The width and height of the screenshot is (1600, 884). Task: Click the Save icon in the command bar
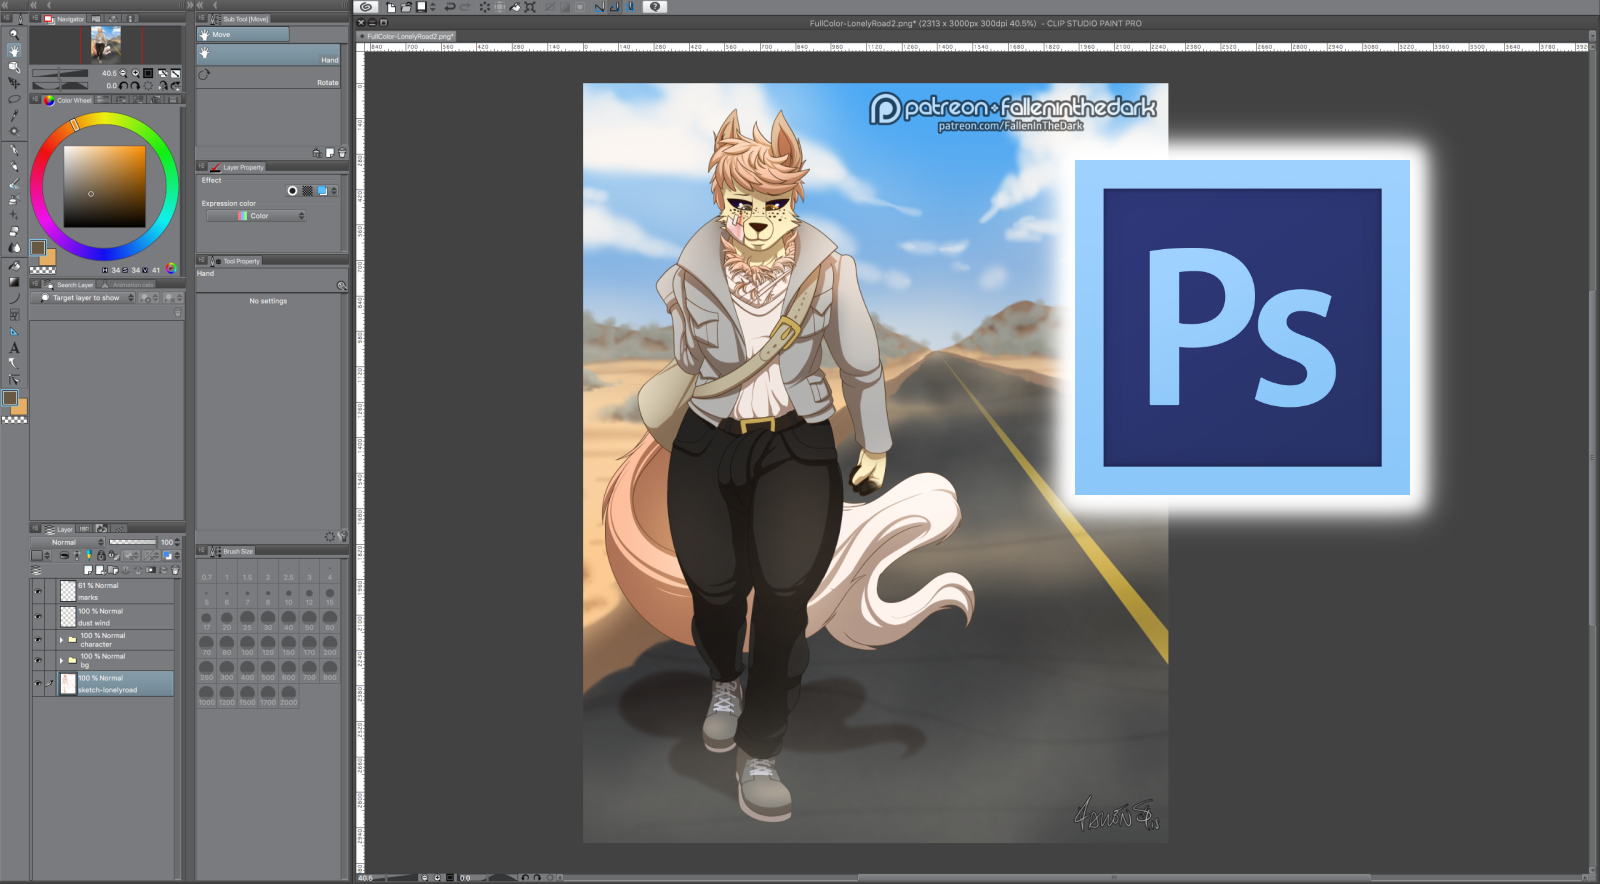[421, 7]
